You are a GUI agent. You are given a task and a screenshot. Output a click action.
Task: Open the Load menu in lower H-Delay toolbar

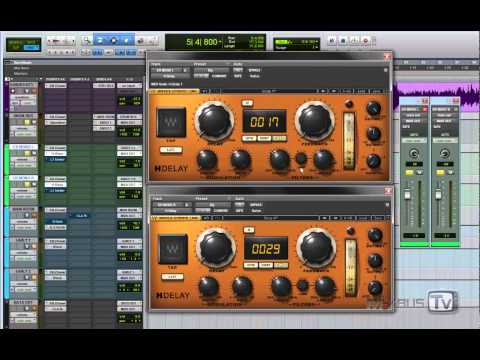click(363, 218)
